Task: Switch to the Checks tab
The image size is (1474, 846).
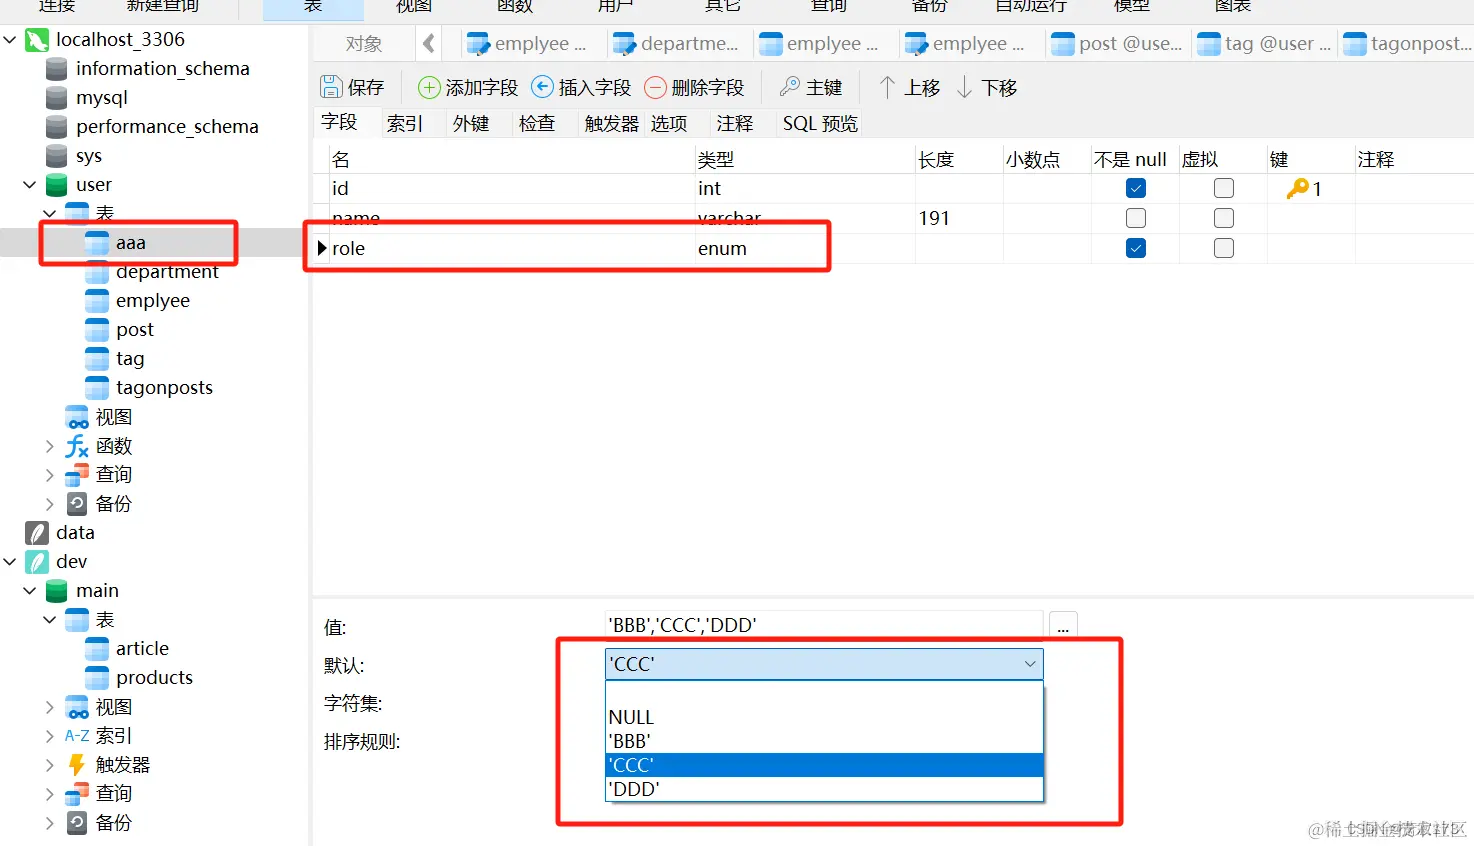Action: click(537, 123)
